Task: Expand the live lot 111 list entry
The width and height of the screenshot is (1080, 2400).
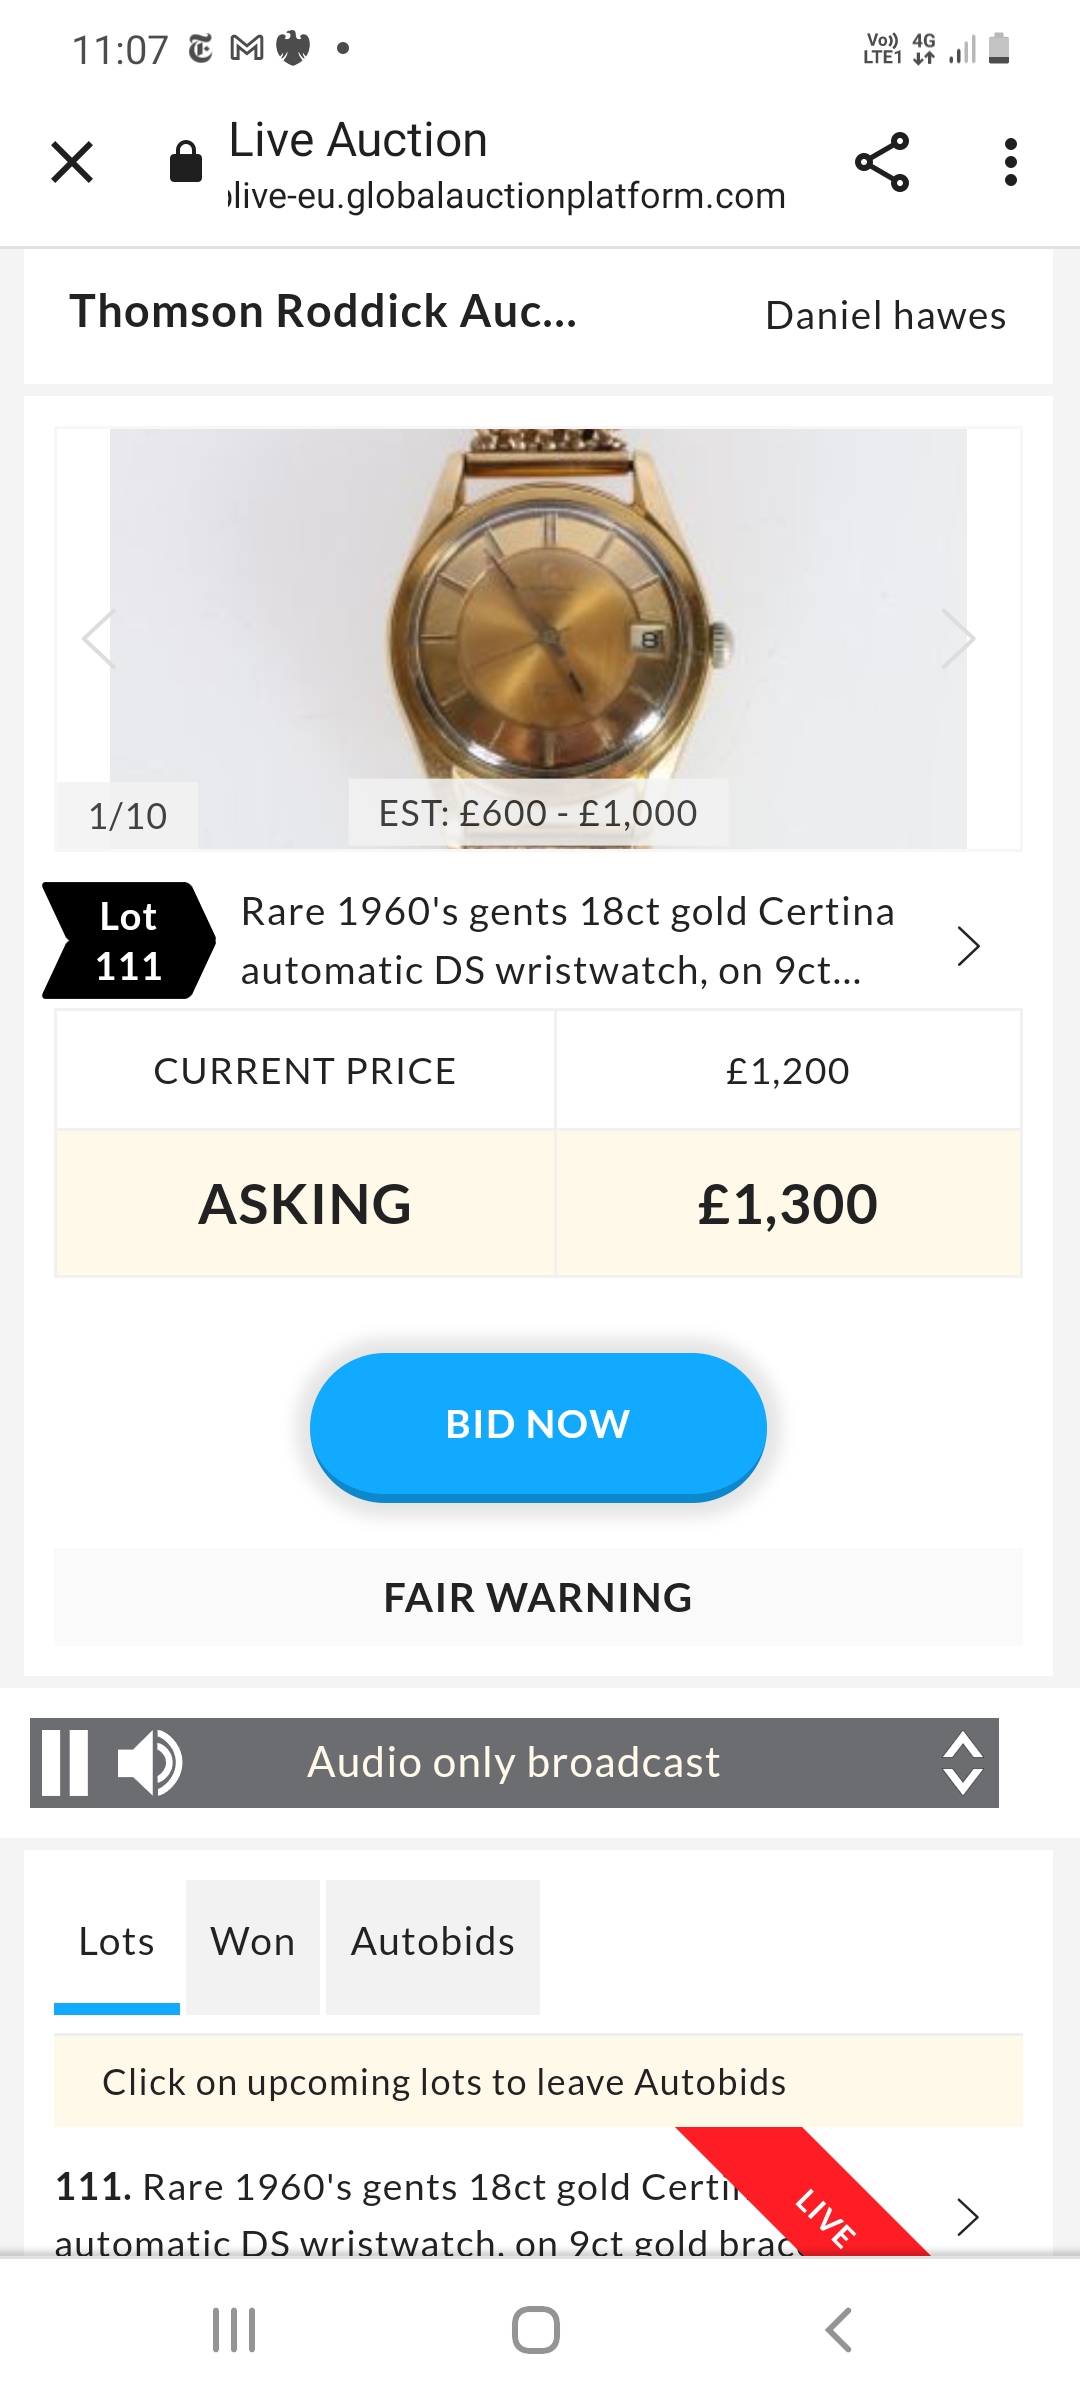Action: (967, 2217)
